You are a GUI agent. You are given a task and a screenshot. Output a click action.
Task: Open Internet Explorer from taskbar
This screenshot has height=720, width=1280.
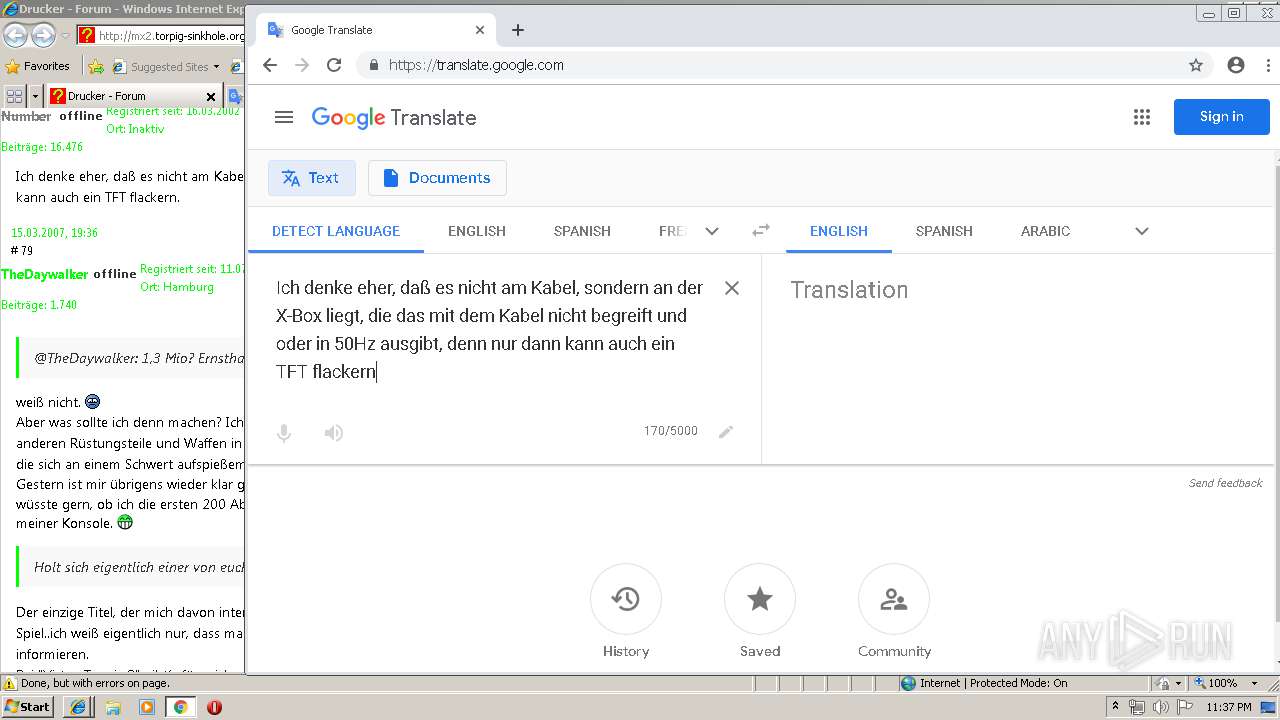pos(78,707)
